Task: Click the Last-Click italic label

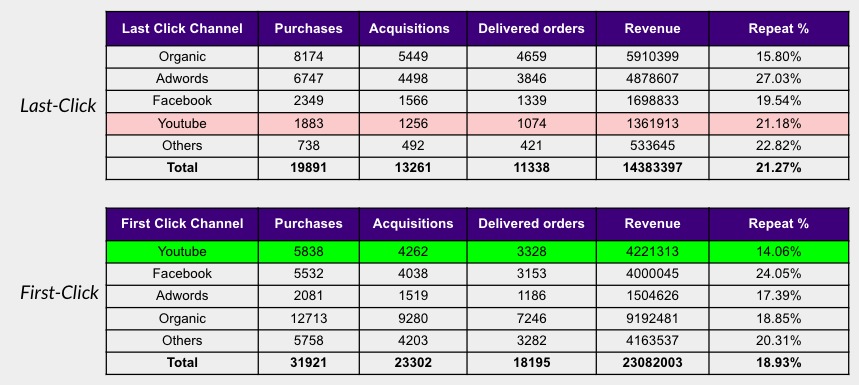Action: coord(58,105)
